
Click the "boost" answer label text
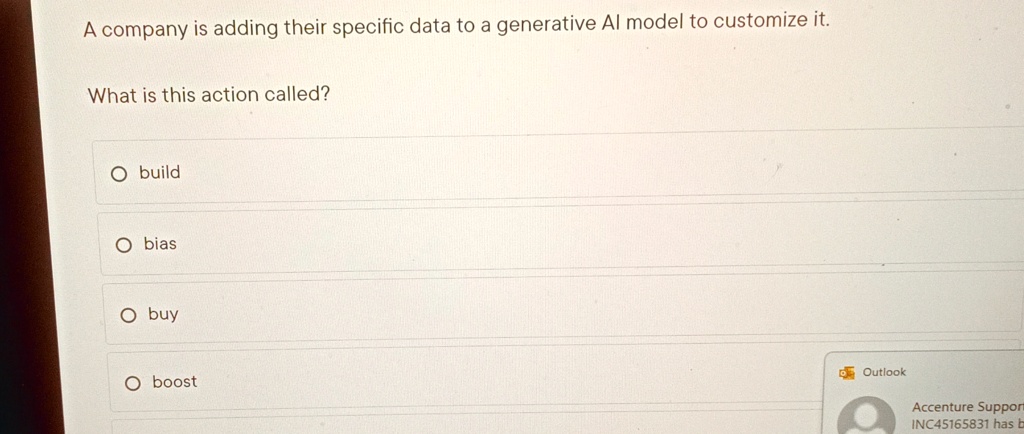[x=174, y=382]
